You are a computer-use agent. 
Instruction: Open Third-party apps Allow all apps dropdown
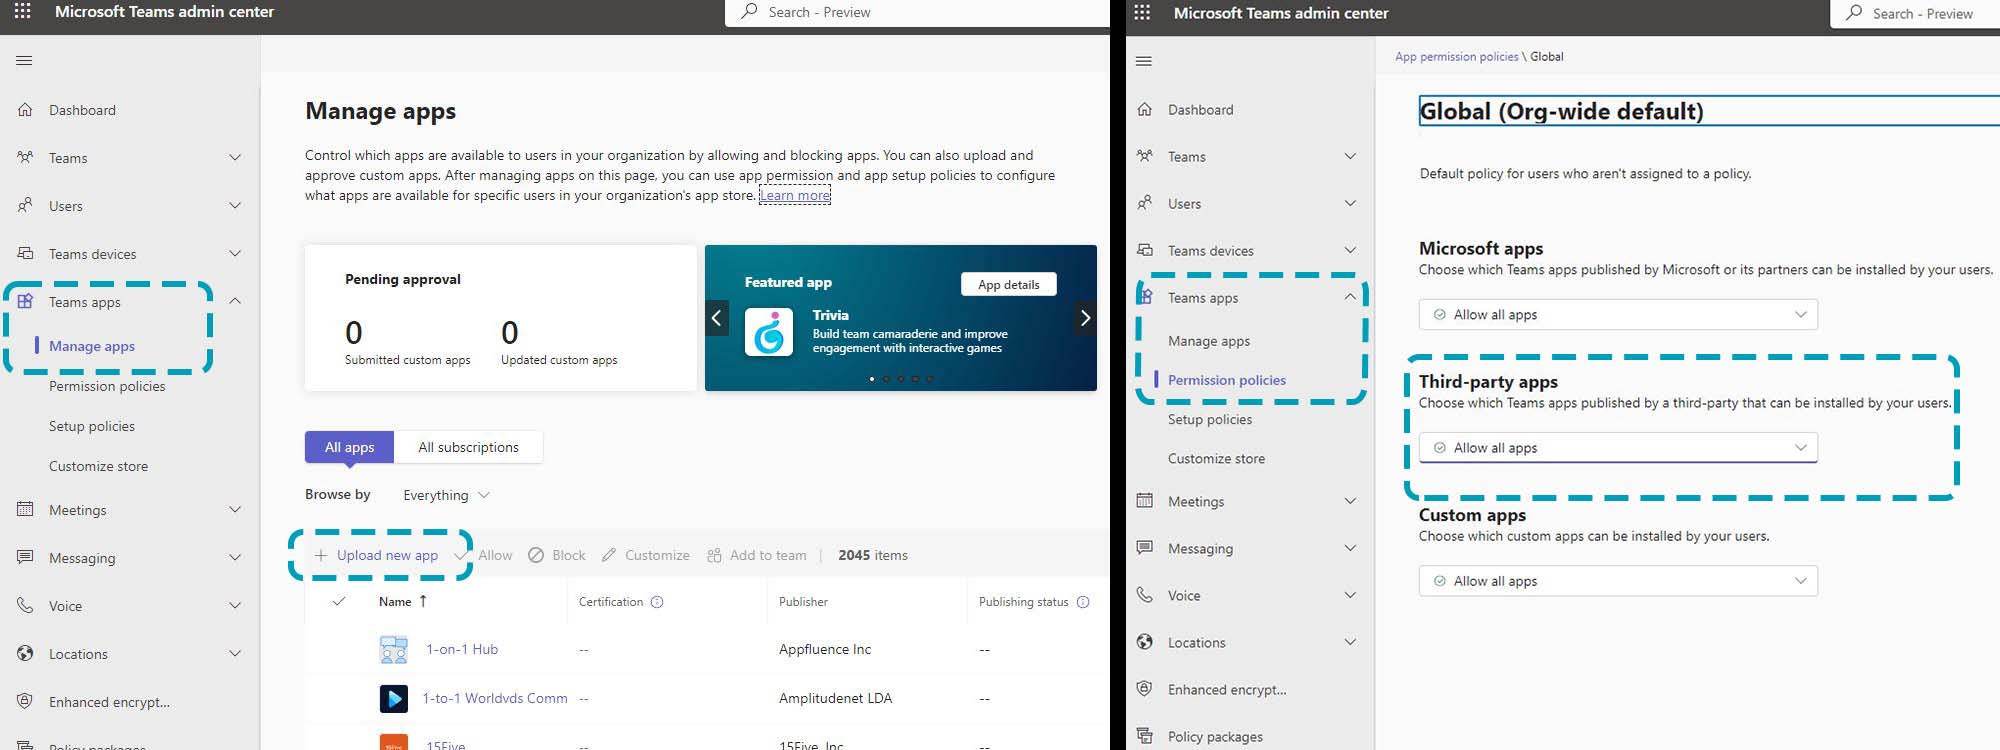(1618, 447)
